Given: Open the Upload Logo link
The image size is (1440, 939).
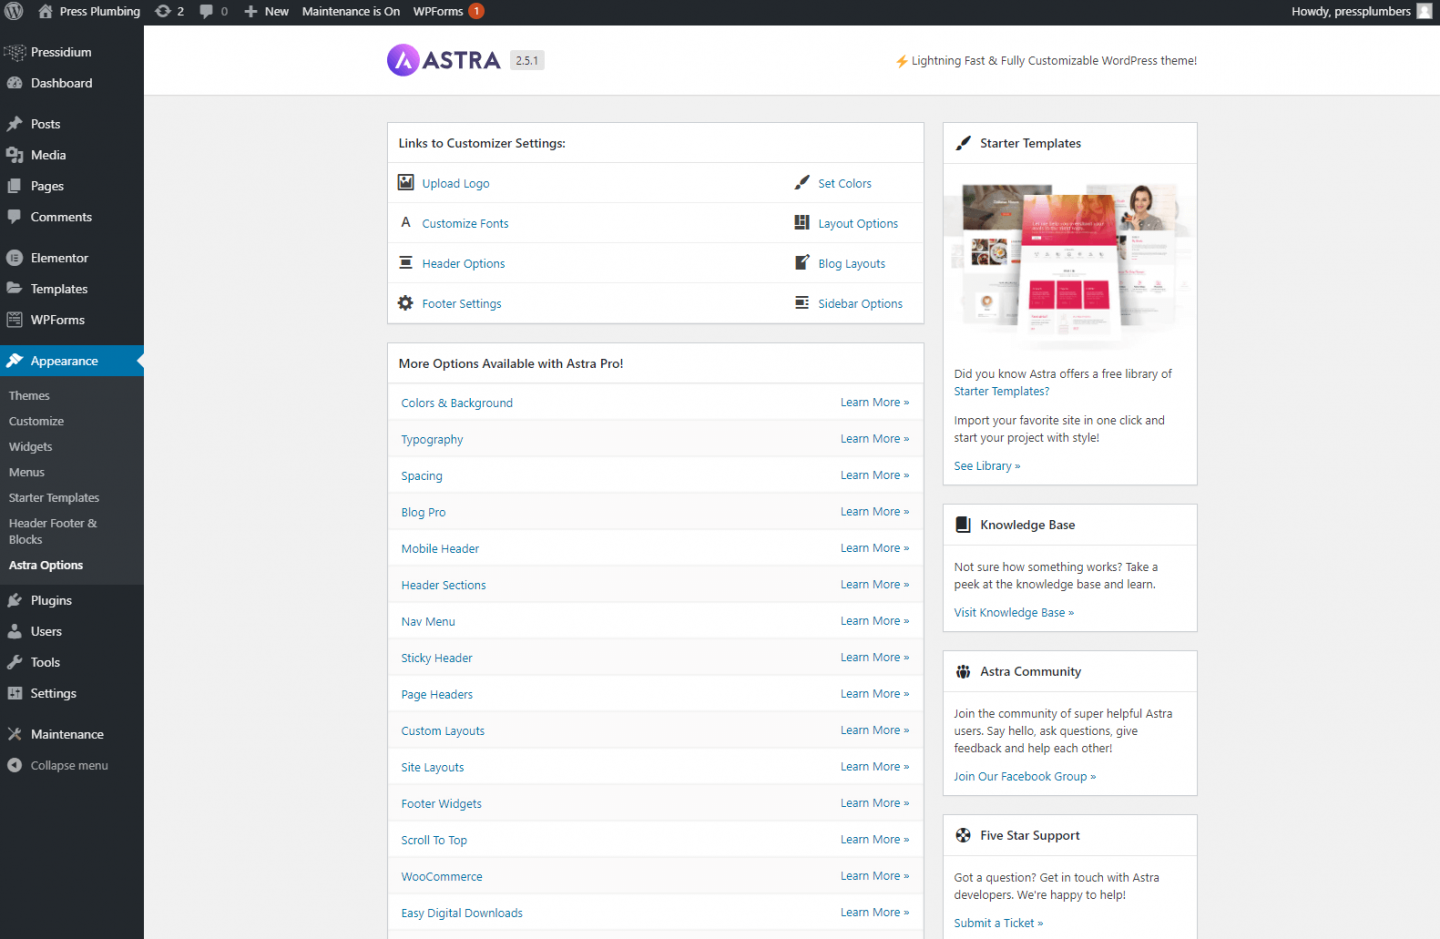Looking at the screenshot, I should click(x=455, y=184).
